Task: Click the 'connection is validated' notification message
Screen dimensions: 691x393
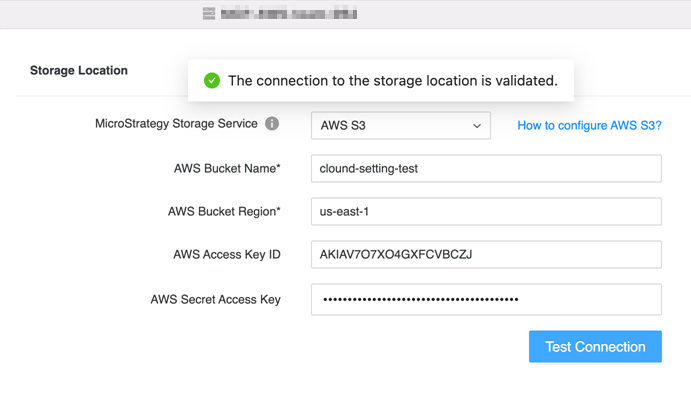Action: tap(393, 81)
